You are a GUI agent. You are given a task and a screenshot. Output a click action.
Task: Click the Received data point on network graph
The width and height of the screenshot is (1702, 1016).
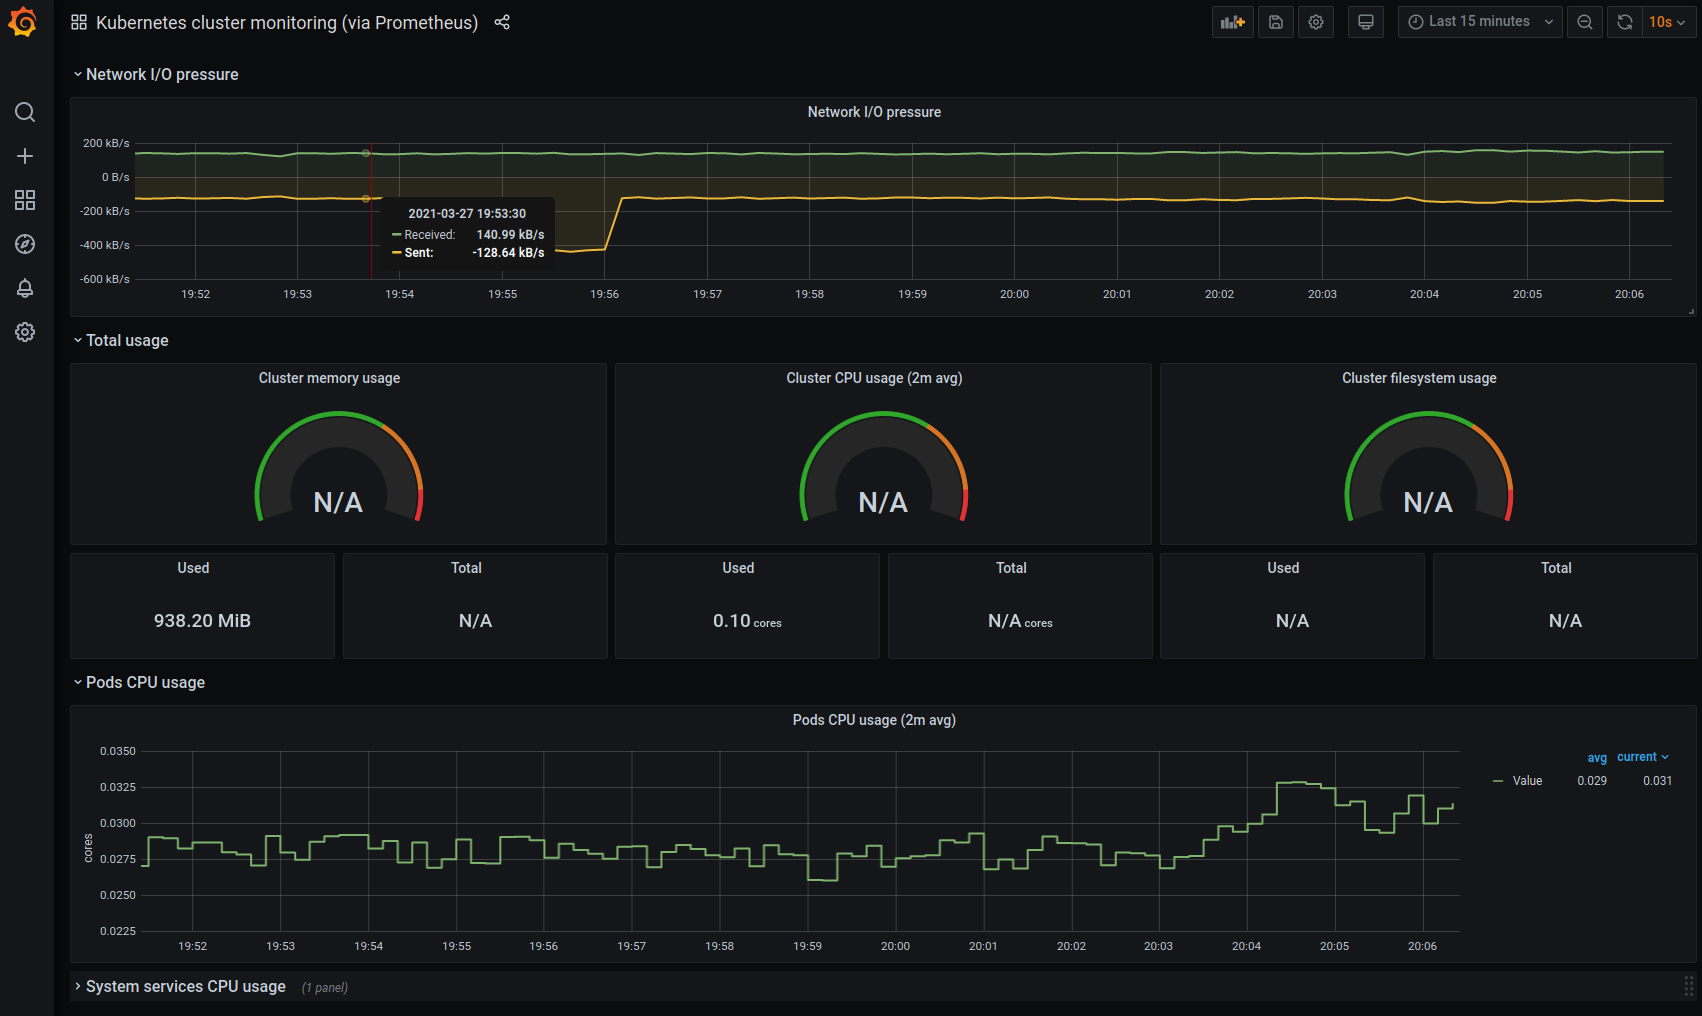(366, 153)
